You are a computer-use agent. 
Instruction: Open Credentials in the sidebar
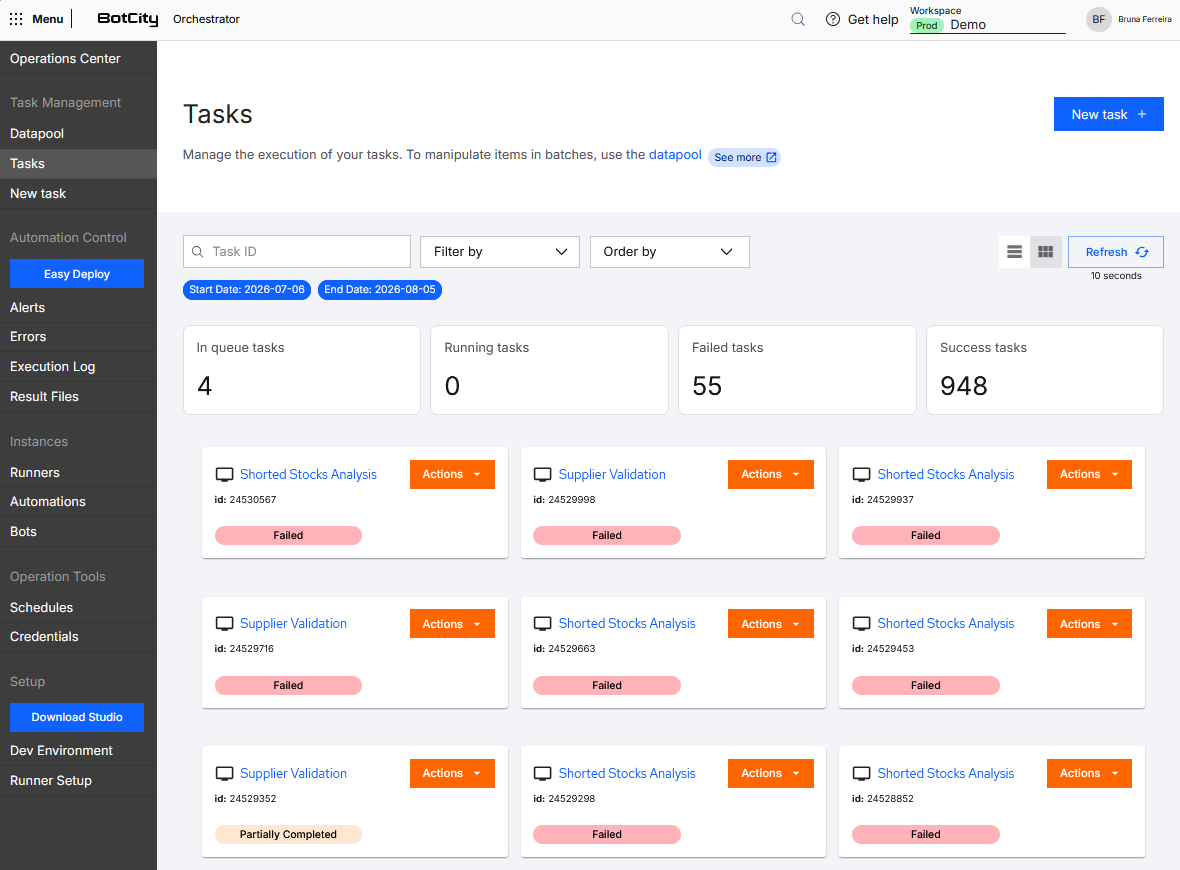tap(78, 636)
